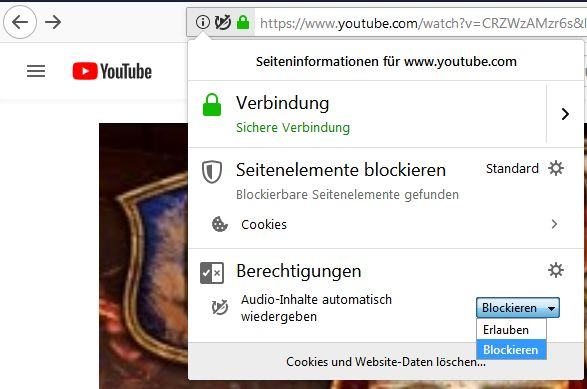The height and width of the screenshot is (389, 587).
Task: Click the Seiteninformationen für www.youtube.com header
Action: click(386, 61)
